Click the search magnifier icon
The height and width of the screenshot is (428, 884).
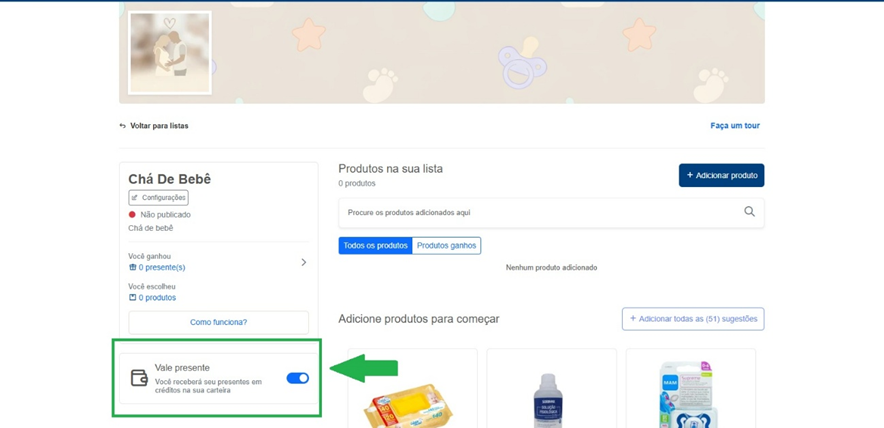[x=749, y=212]
